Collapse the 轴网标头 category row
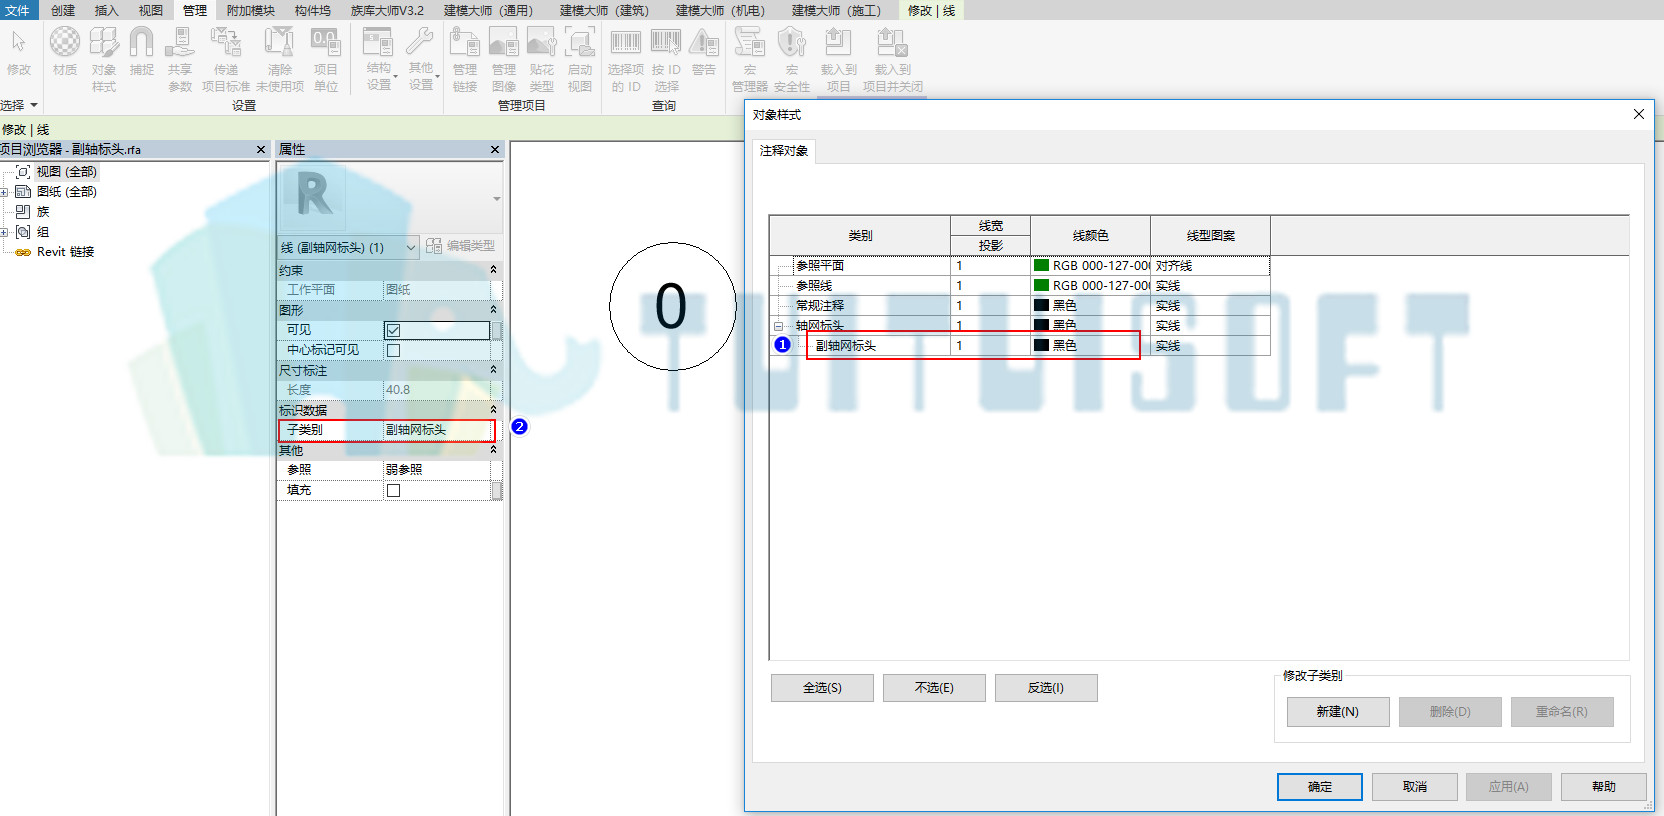 pos(778,326)
